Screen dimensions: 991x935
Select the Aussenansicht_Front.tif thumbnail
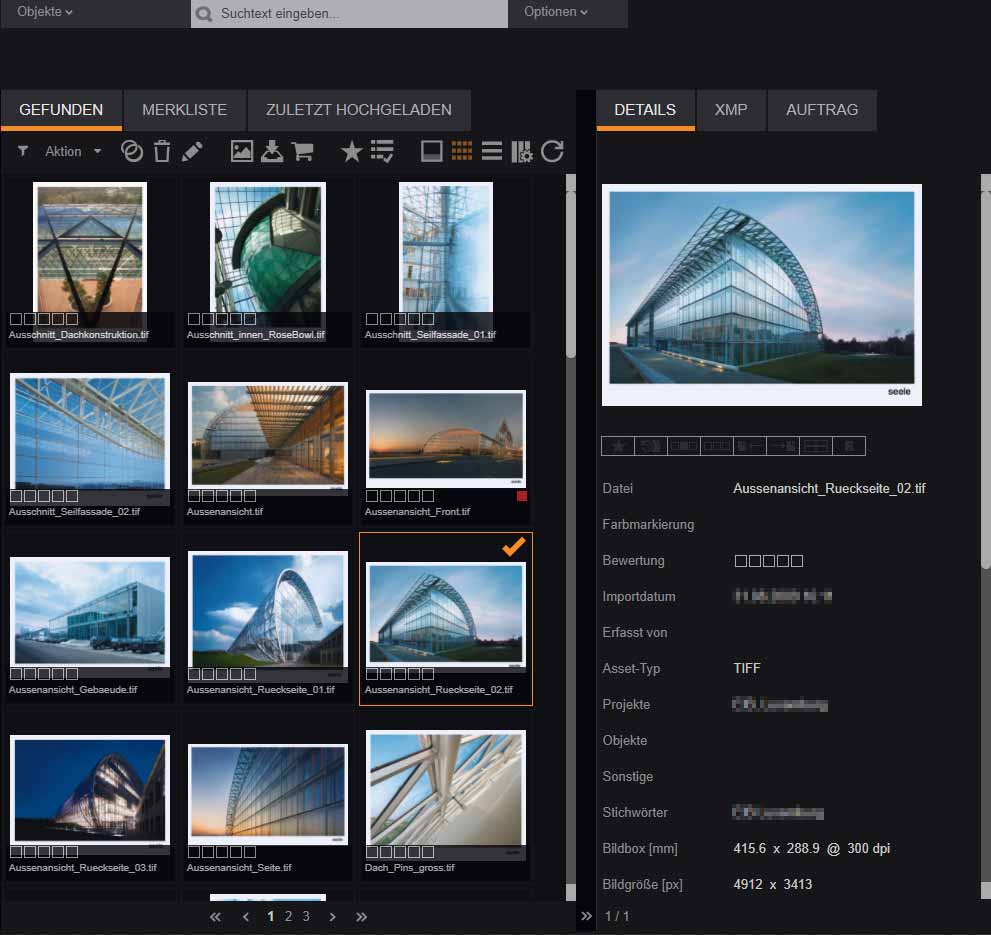point(446,439)
